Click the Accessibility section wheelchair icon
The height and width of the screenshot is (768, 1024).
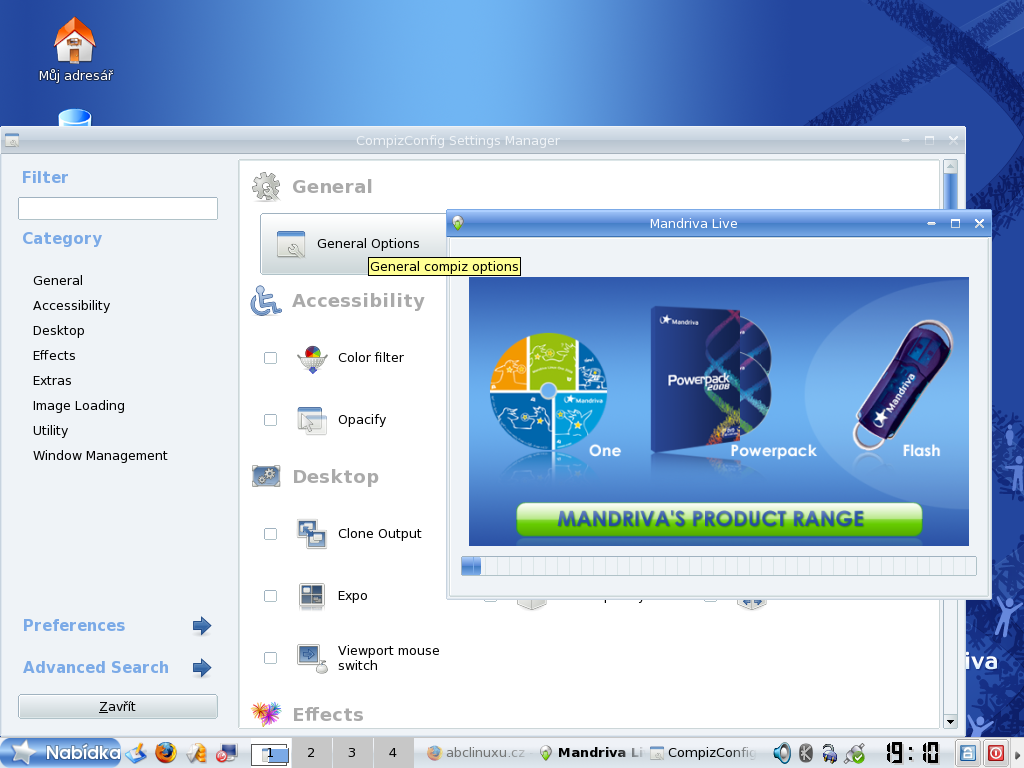tap(266, 301)
